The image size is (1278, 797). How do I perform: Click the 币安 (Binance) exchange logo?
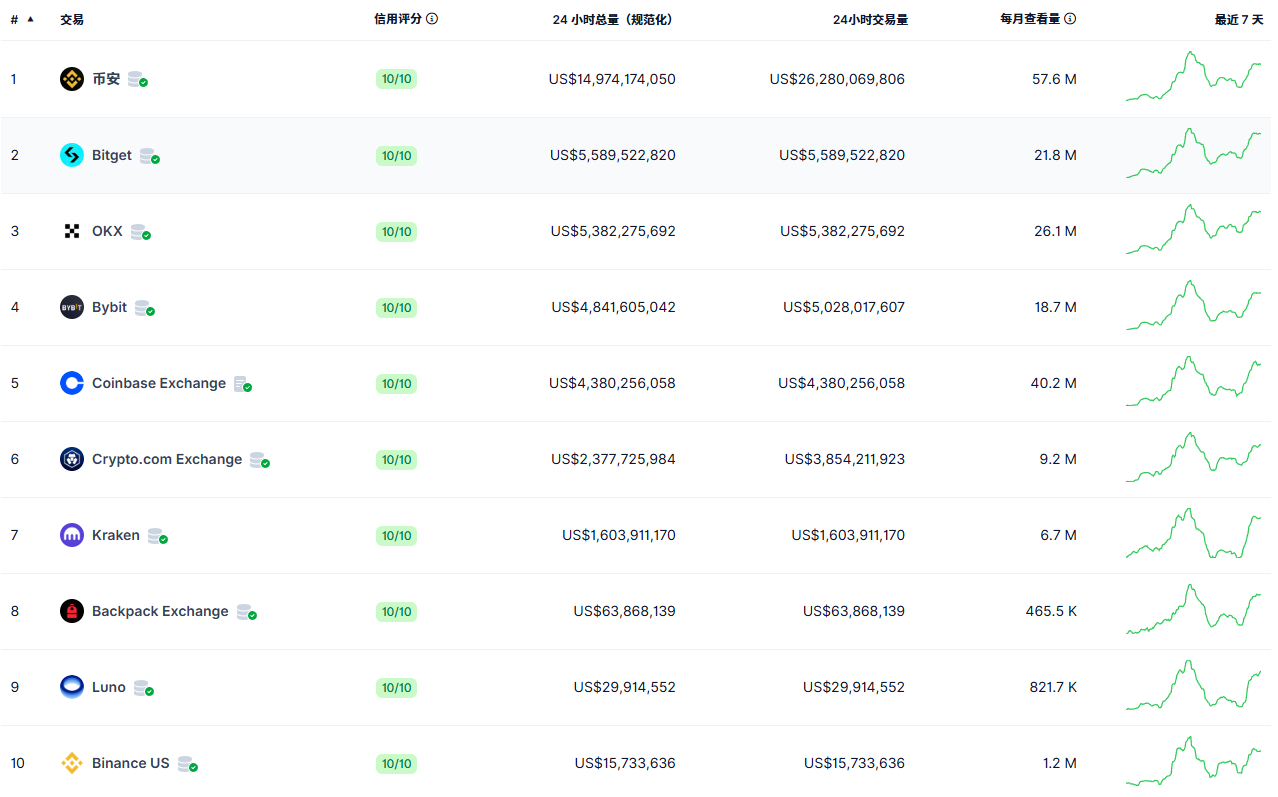click(72, 79)
